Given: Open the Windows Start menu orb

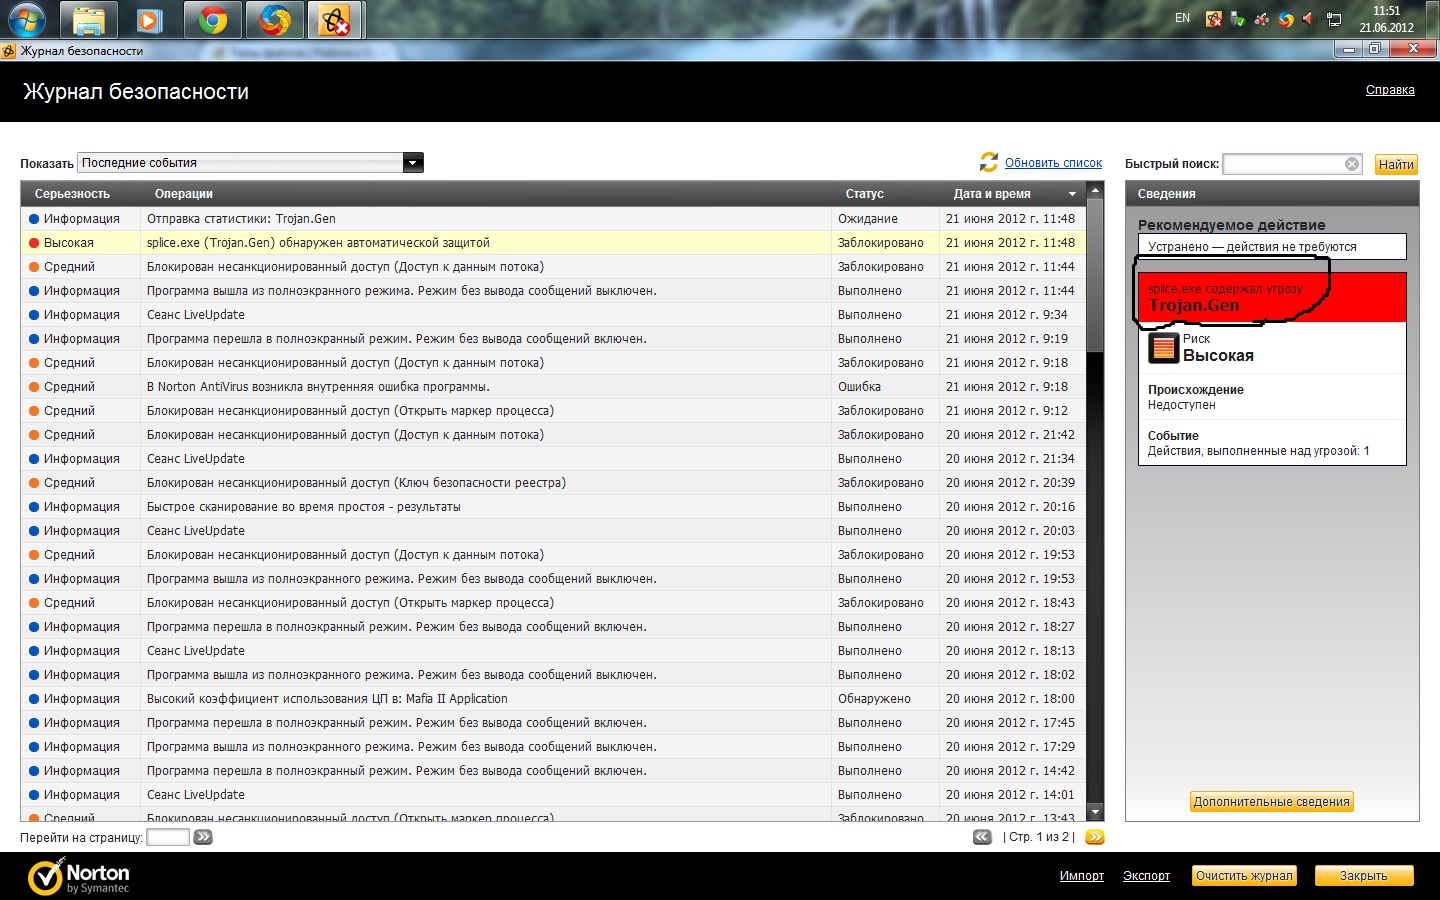Looking at the screenshot, I should point(27,19).
